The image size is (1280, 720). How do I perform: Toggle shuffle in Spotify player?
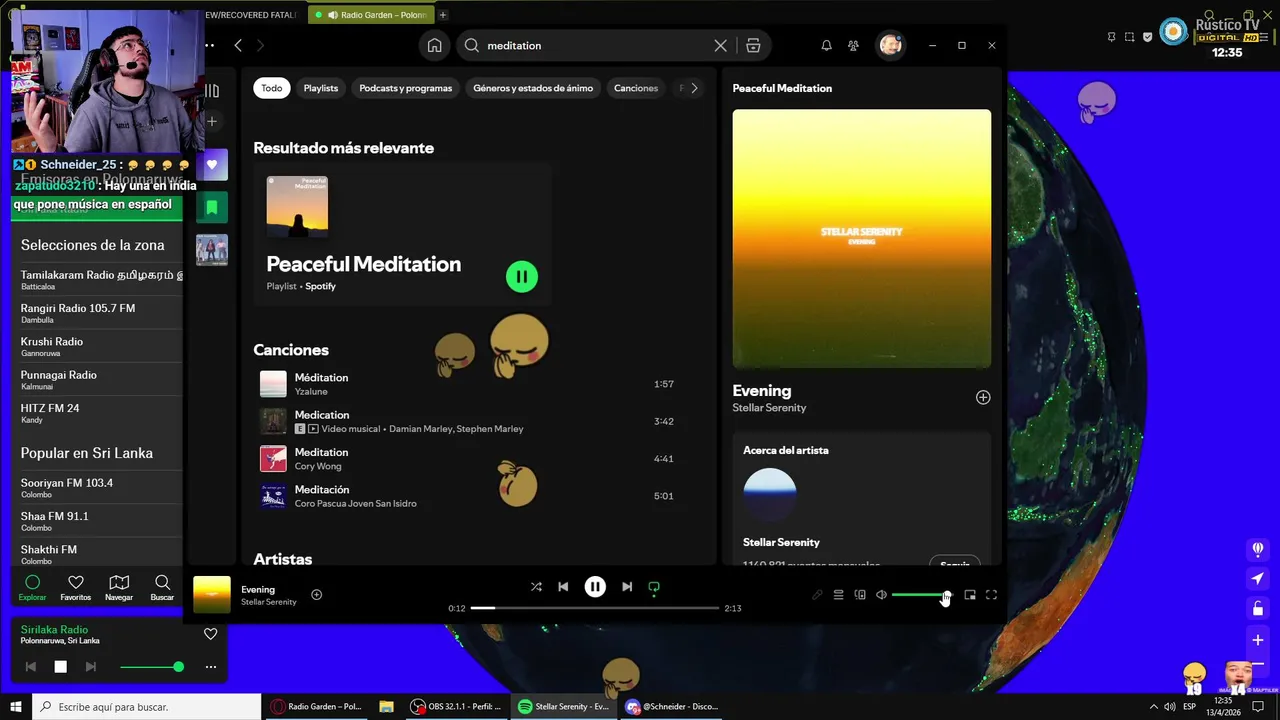tap(536, 587)
